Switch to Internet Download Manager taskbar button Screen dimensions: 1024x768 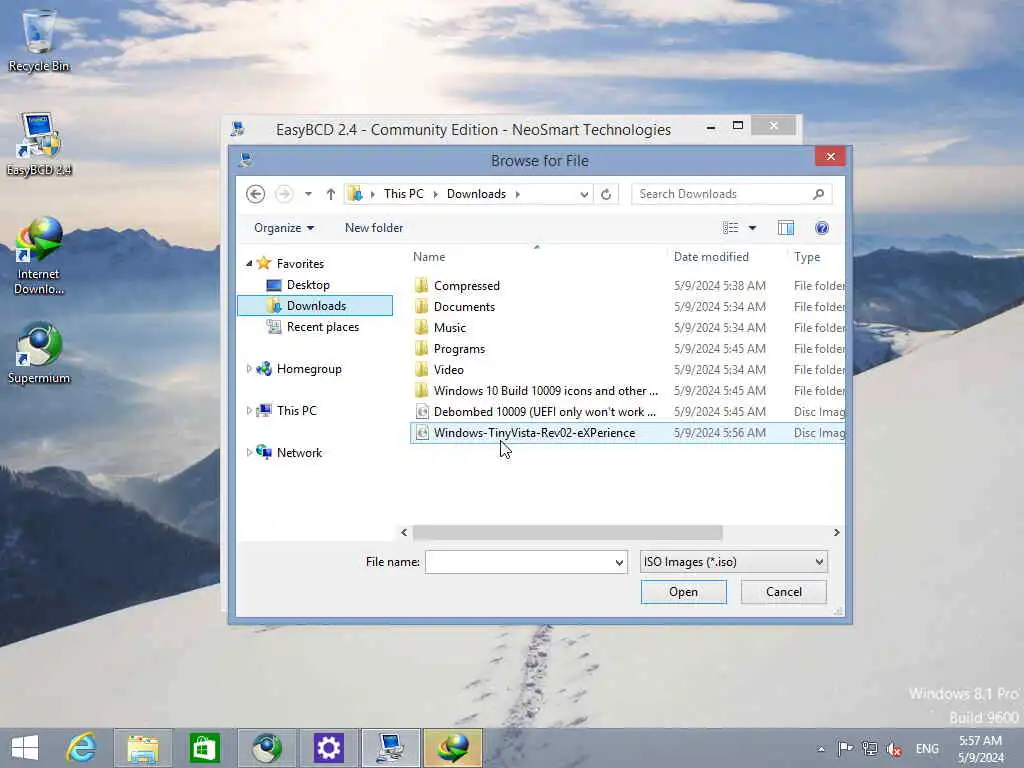pos(453,748)
